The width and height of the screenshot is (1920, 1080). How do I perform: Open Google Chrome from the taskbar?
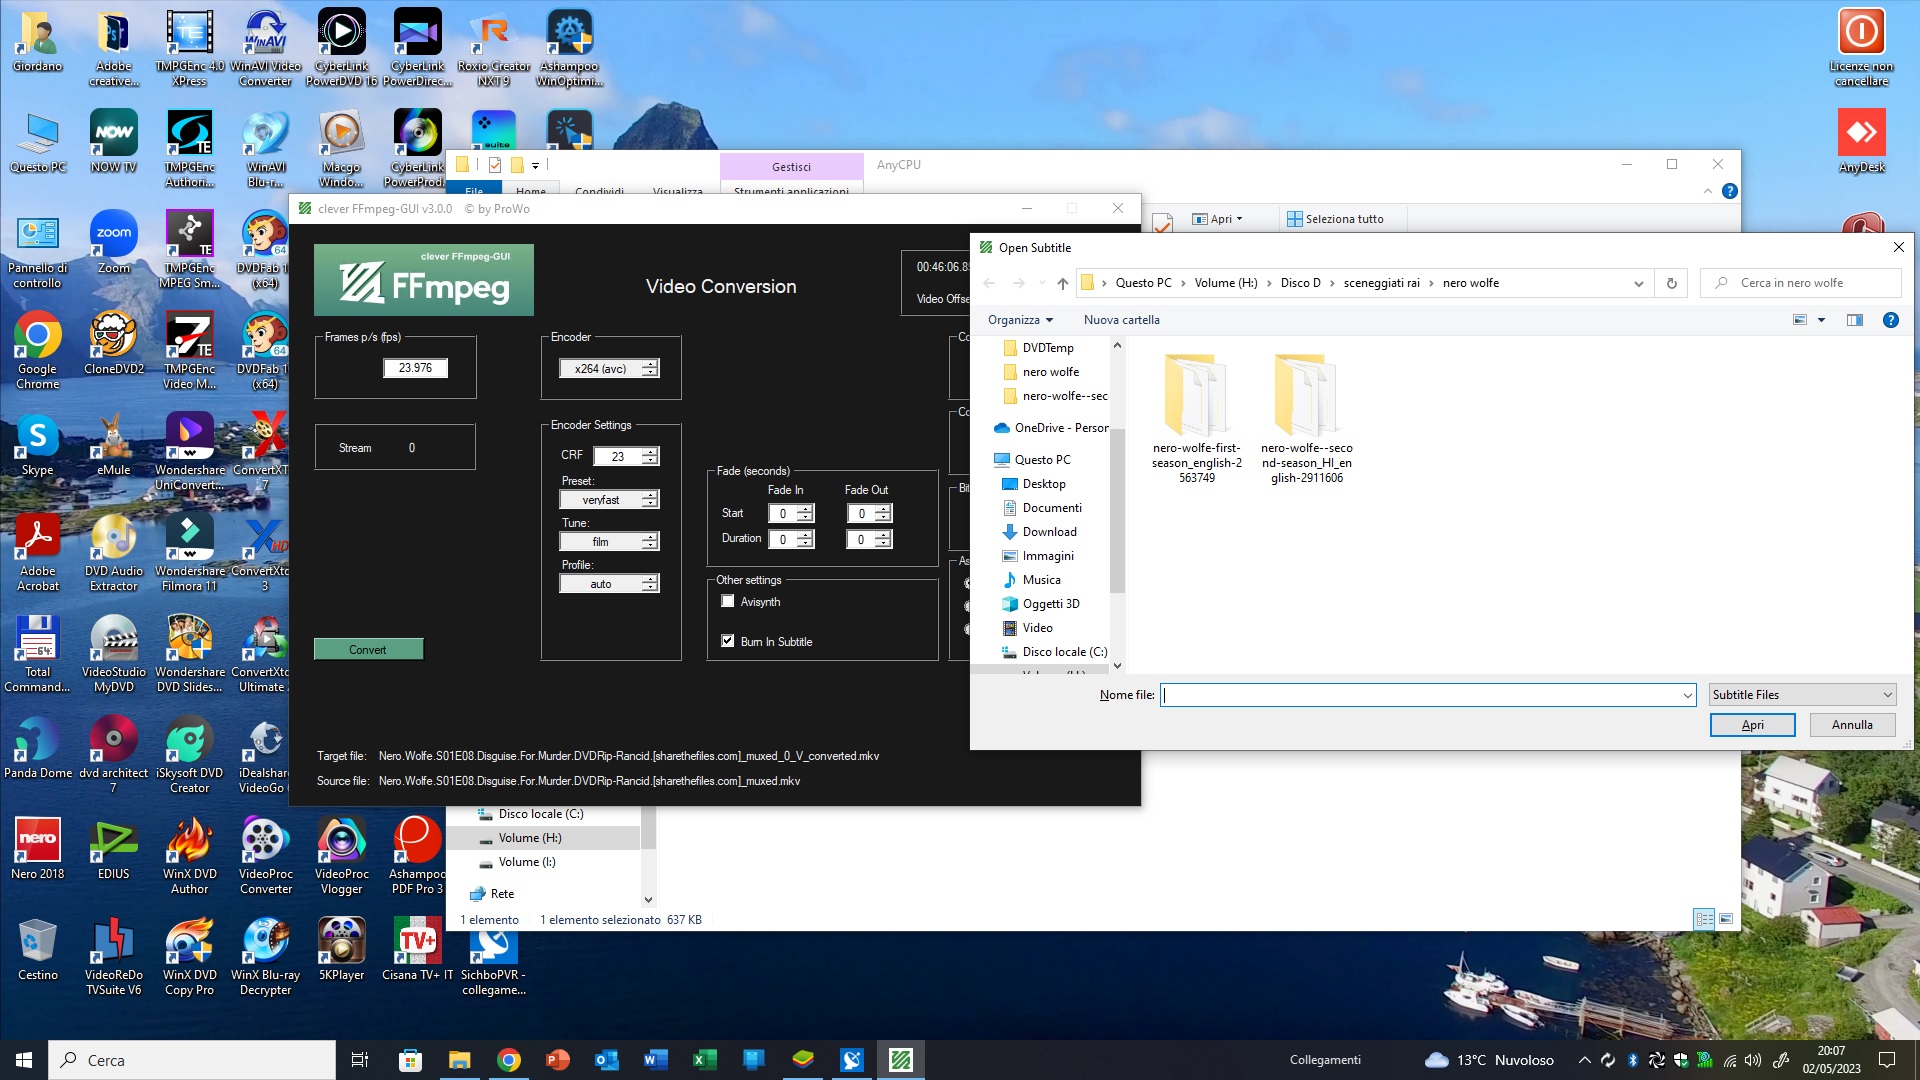pos(509,1060)
